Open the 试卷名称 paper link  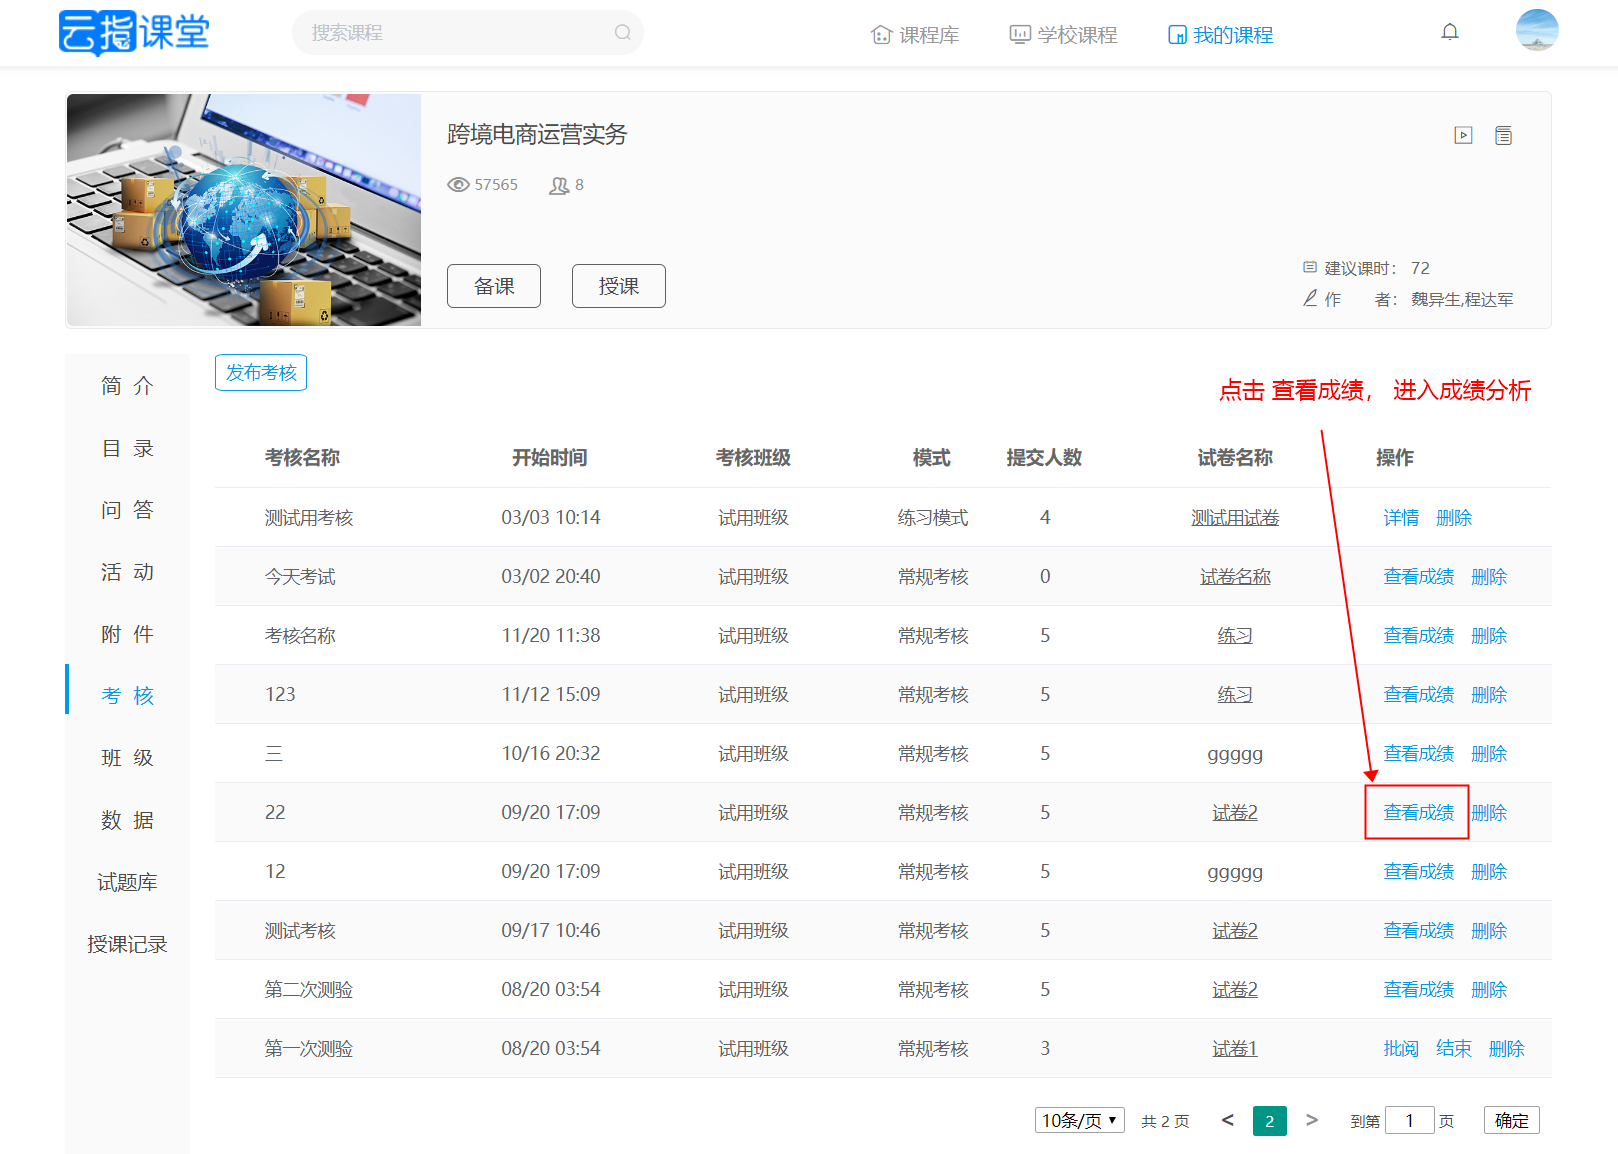pos(1235,577)
